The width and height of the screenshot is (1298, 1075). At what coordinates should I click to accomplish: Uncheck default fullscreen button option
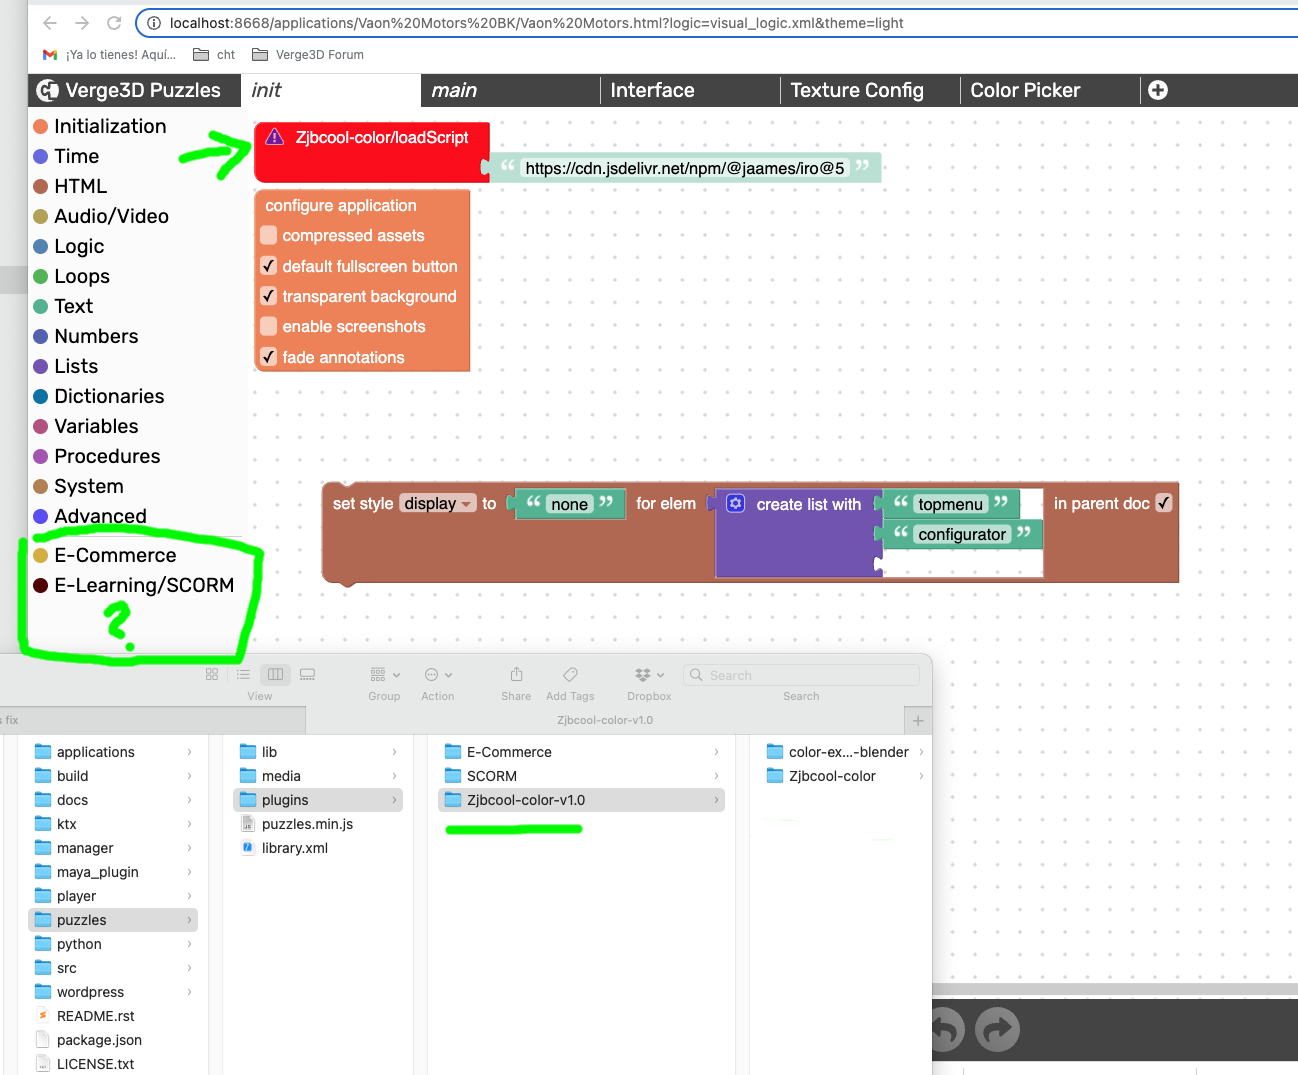269,266
